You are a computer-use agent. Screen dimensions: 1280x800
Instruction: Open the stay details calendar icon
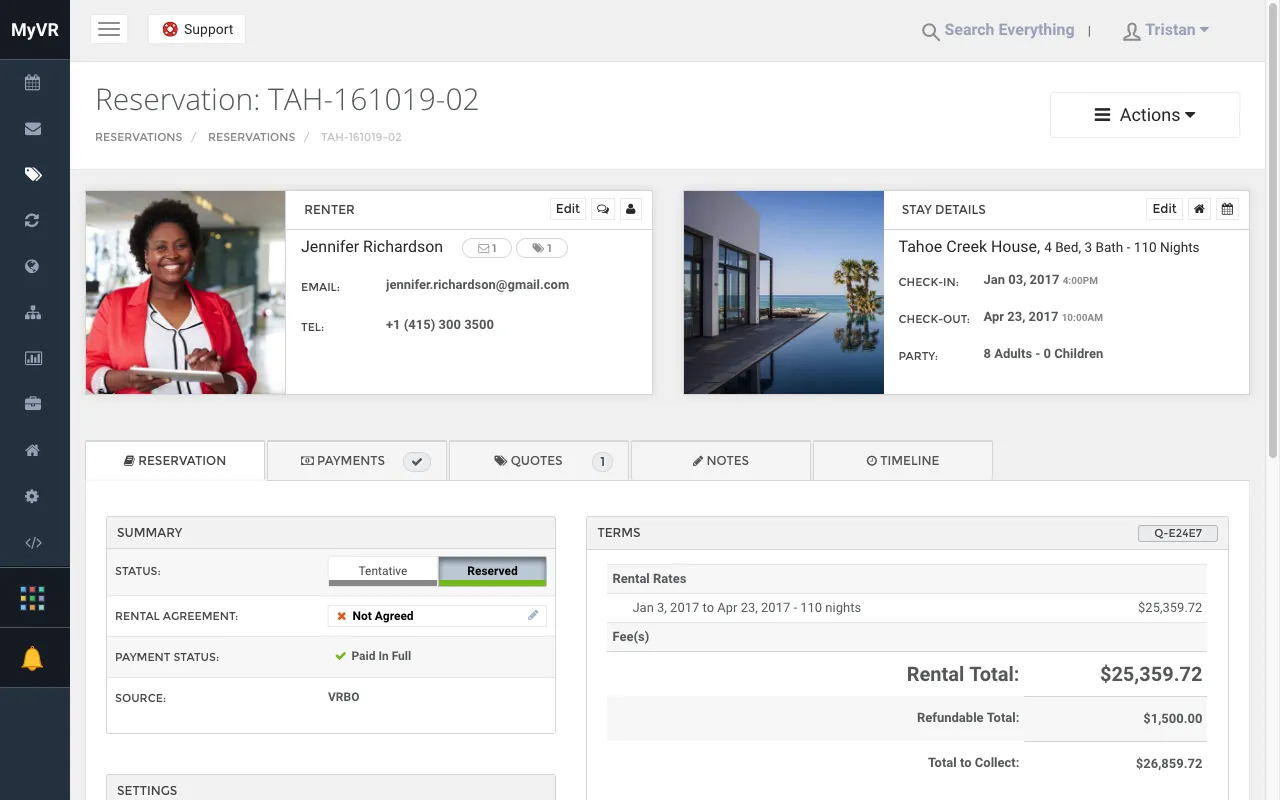pyautogui.click(x=1228, y=209)
